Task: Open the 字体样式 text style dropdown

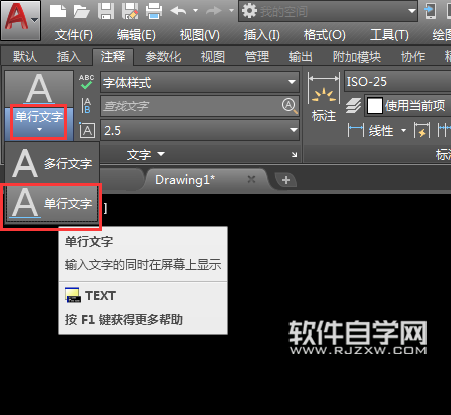Action: click(200, 82)
